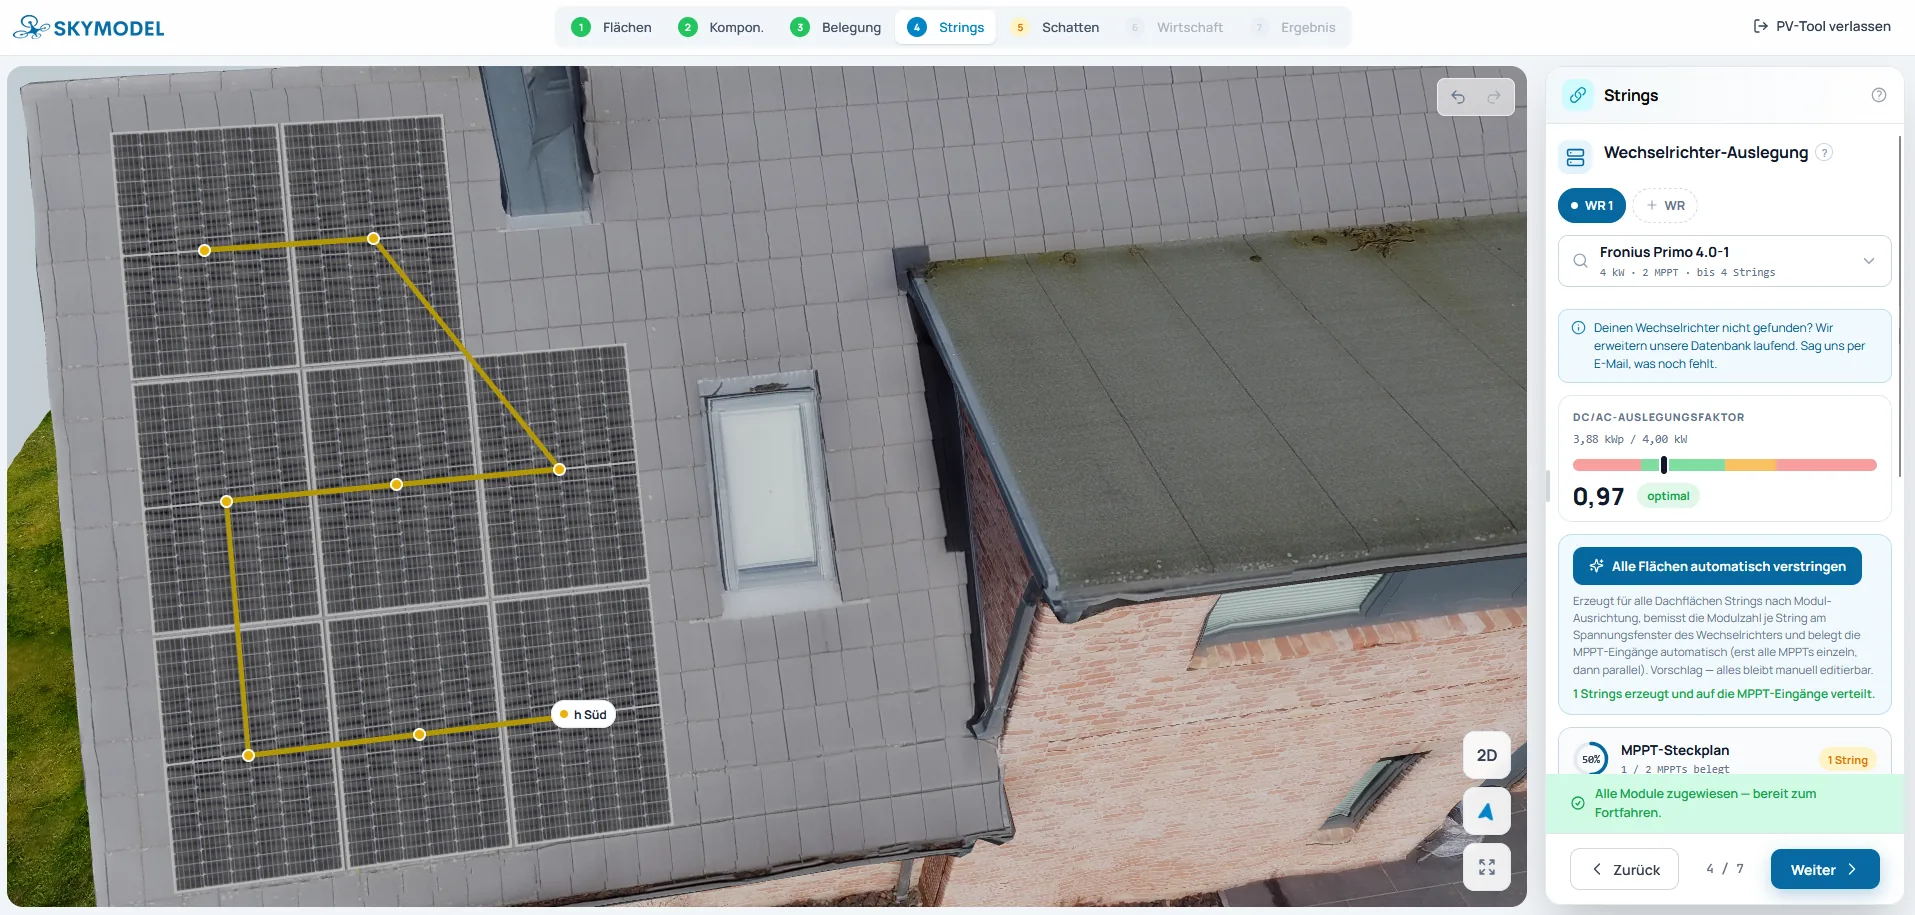Click the MPPT-Steckplan heading
The height and width of the screenshot is (915, 1915).
tap(1675, 750)
